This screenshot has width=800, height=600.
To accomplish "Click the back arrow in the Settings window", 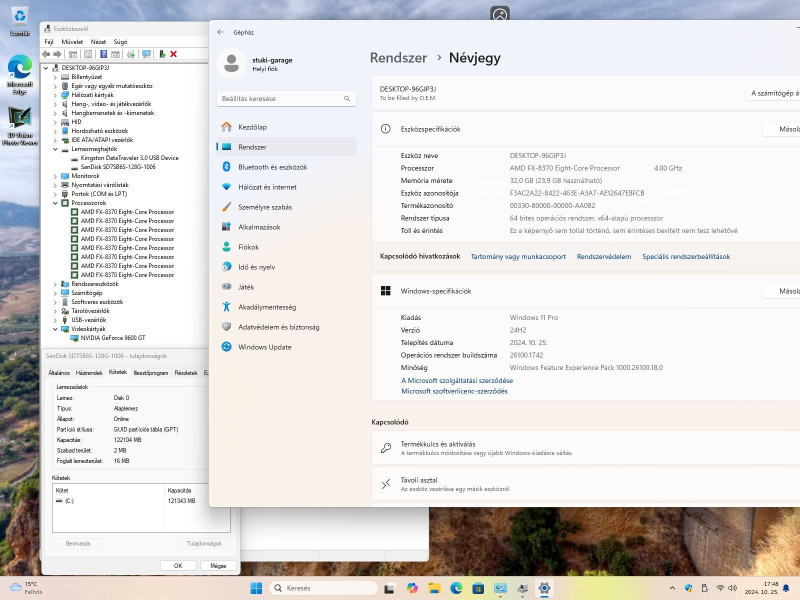I will [x=220, y=32].
